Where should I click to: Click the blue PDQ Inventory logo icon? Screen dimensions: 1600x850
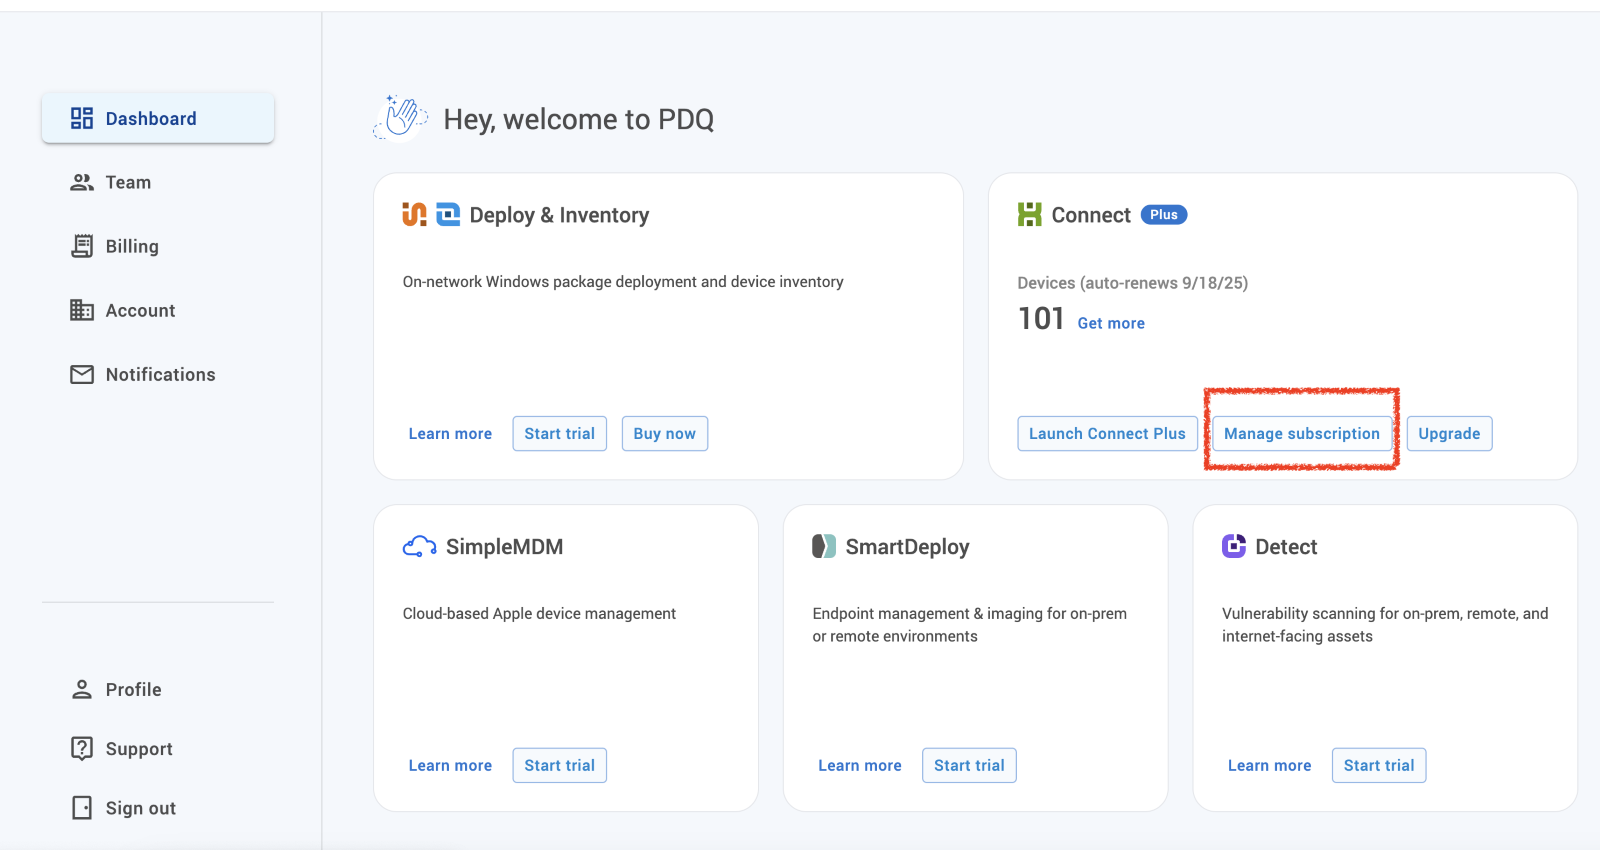[448, 214]
